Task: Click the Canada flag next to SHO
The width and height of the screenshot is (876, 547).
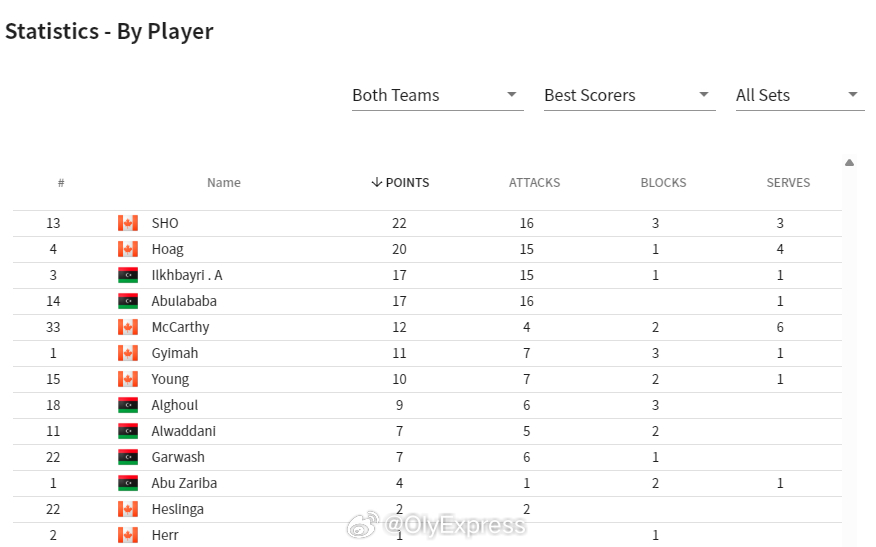Action: (x=128, y=223)
